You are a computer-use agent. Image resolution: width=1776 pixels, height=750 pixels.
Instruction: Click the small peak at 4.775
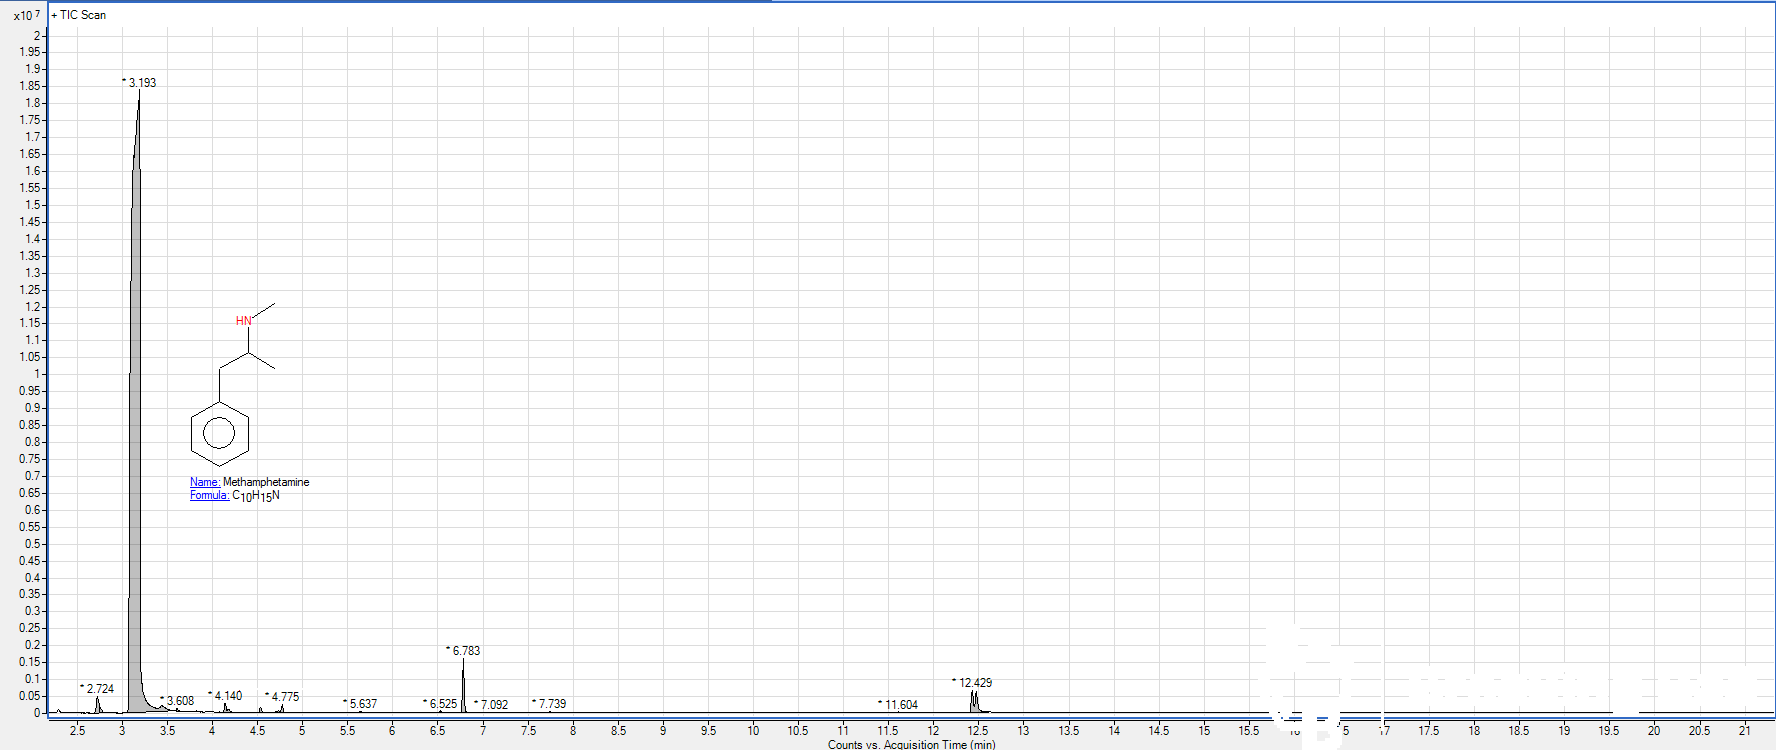(282, 708)
